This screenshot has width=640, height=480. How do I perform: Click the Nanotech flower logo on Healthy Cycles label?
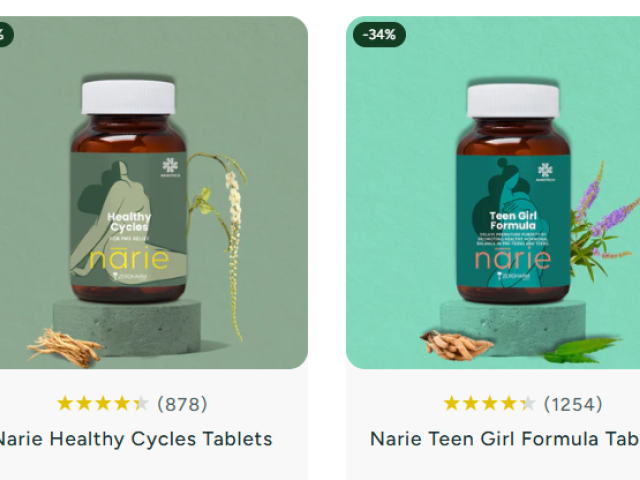pyautogui.click(x=170, y=167)
